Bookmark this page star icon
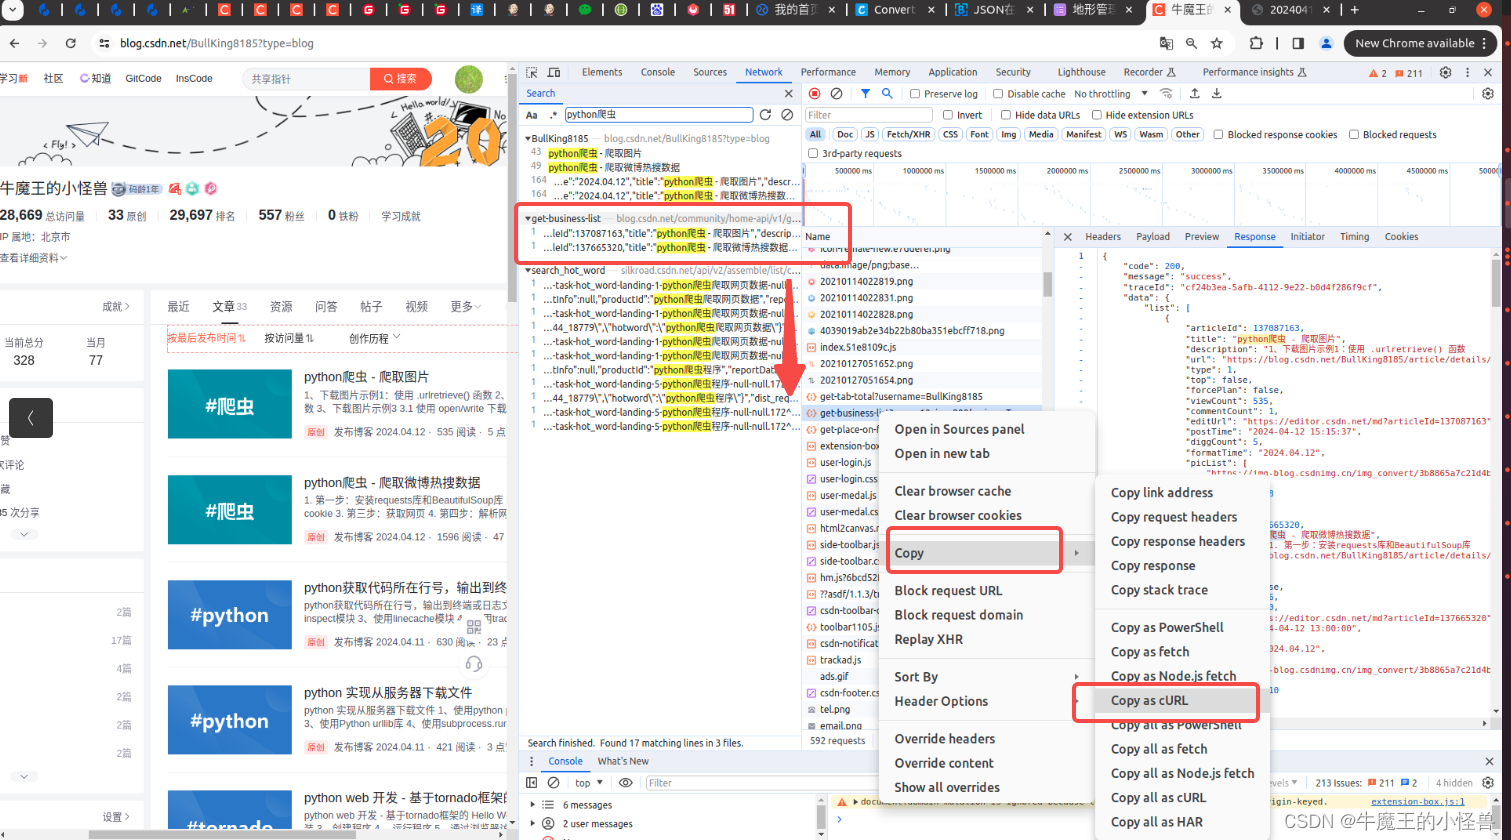 pos(1217,44)
